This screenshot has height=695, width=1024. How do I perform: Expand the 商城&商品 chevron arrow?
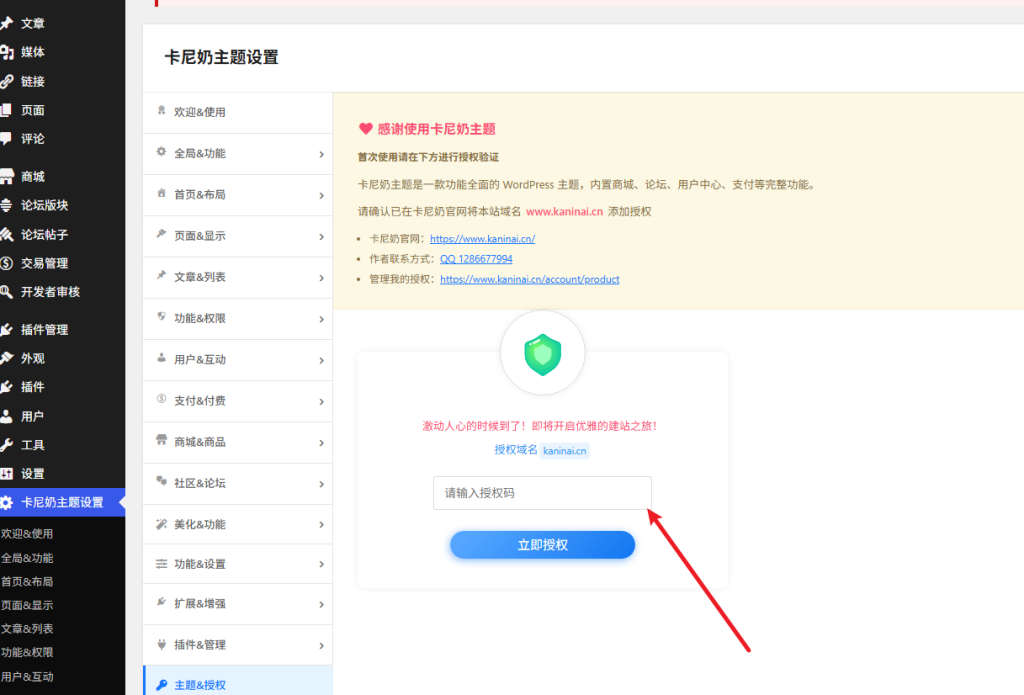click(x=321, y=443)
